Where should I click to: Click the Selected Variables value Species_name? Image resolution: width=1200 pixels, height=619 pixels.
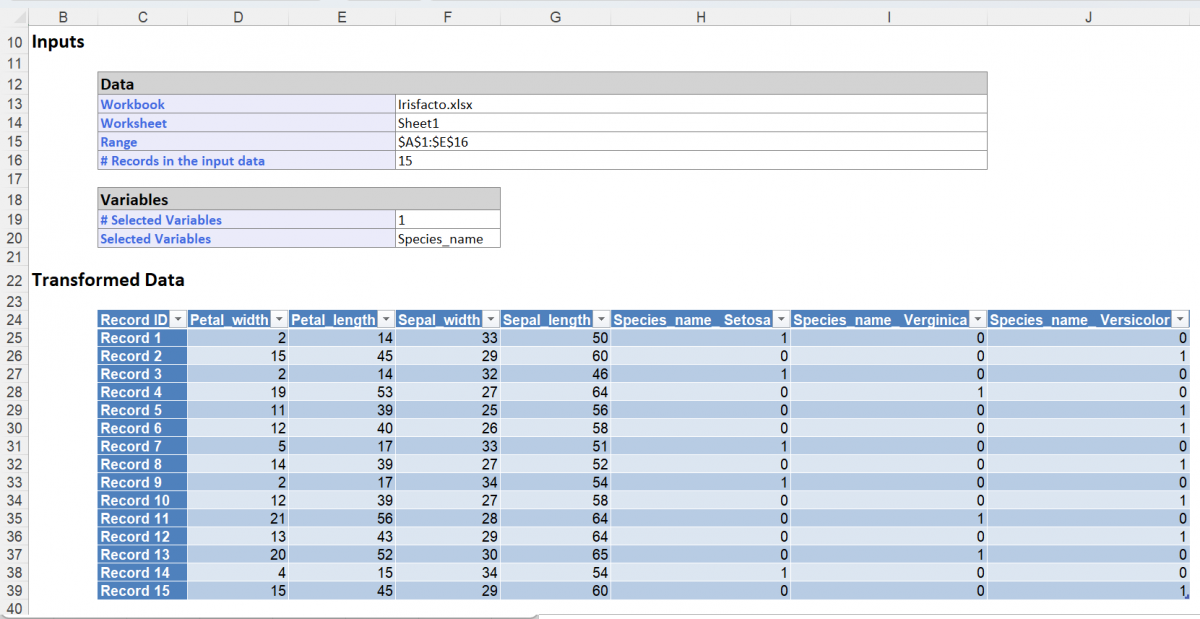click(x=447, y=239)
